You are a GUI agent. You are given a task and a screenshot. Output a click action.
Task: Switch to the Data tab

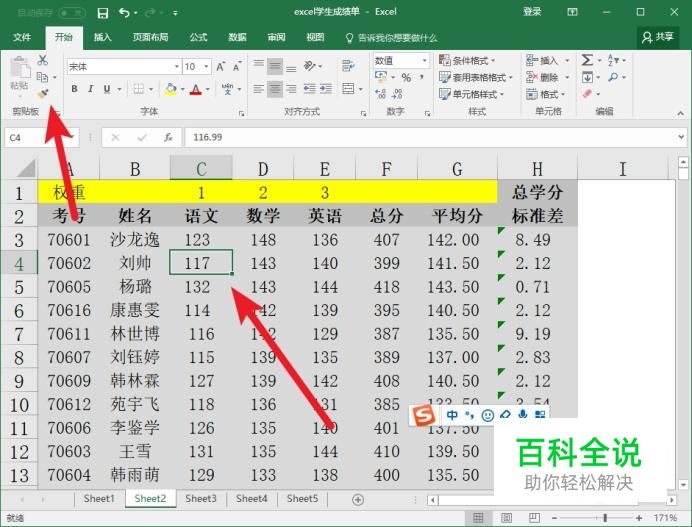(237, 37)
